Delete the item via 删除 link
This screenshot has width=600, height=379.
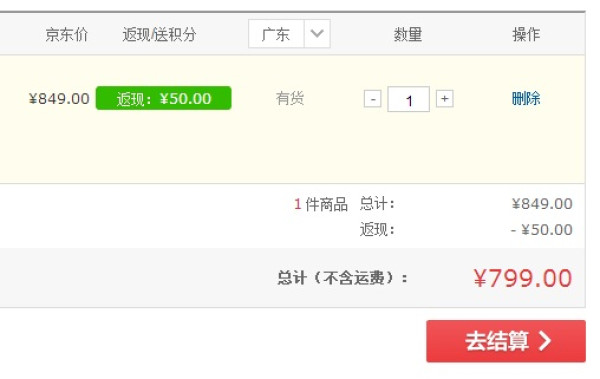[526, 98]
